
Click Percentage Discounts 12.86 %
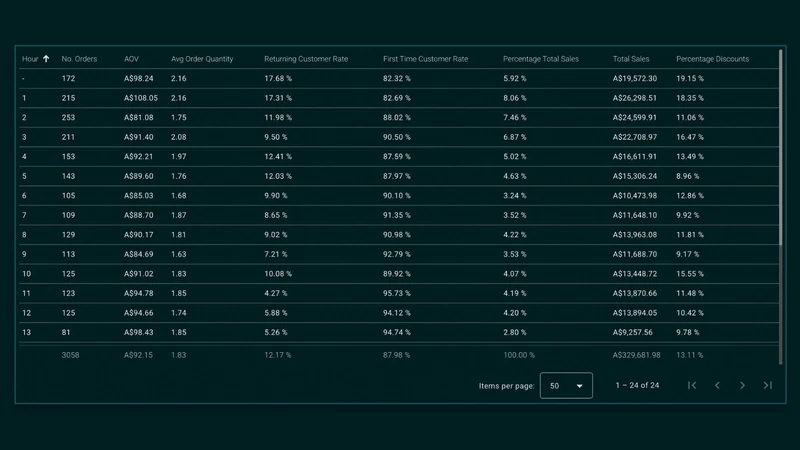pos(690,195)
